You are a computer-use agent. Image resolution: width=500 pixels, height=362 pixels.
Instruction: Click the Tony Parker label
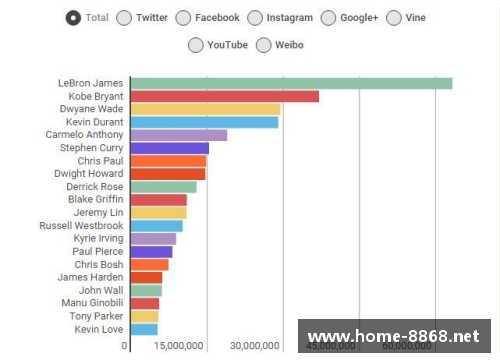(96, 316)
